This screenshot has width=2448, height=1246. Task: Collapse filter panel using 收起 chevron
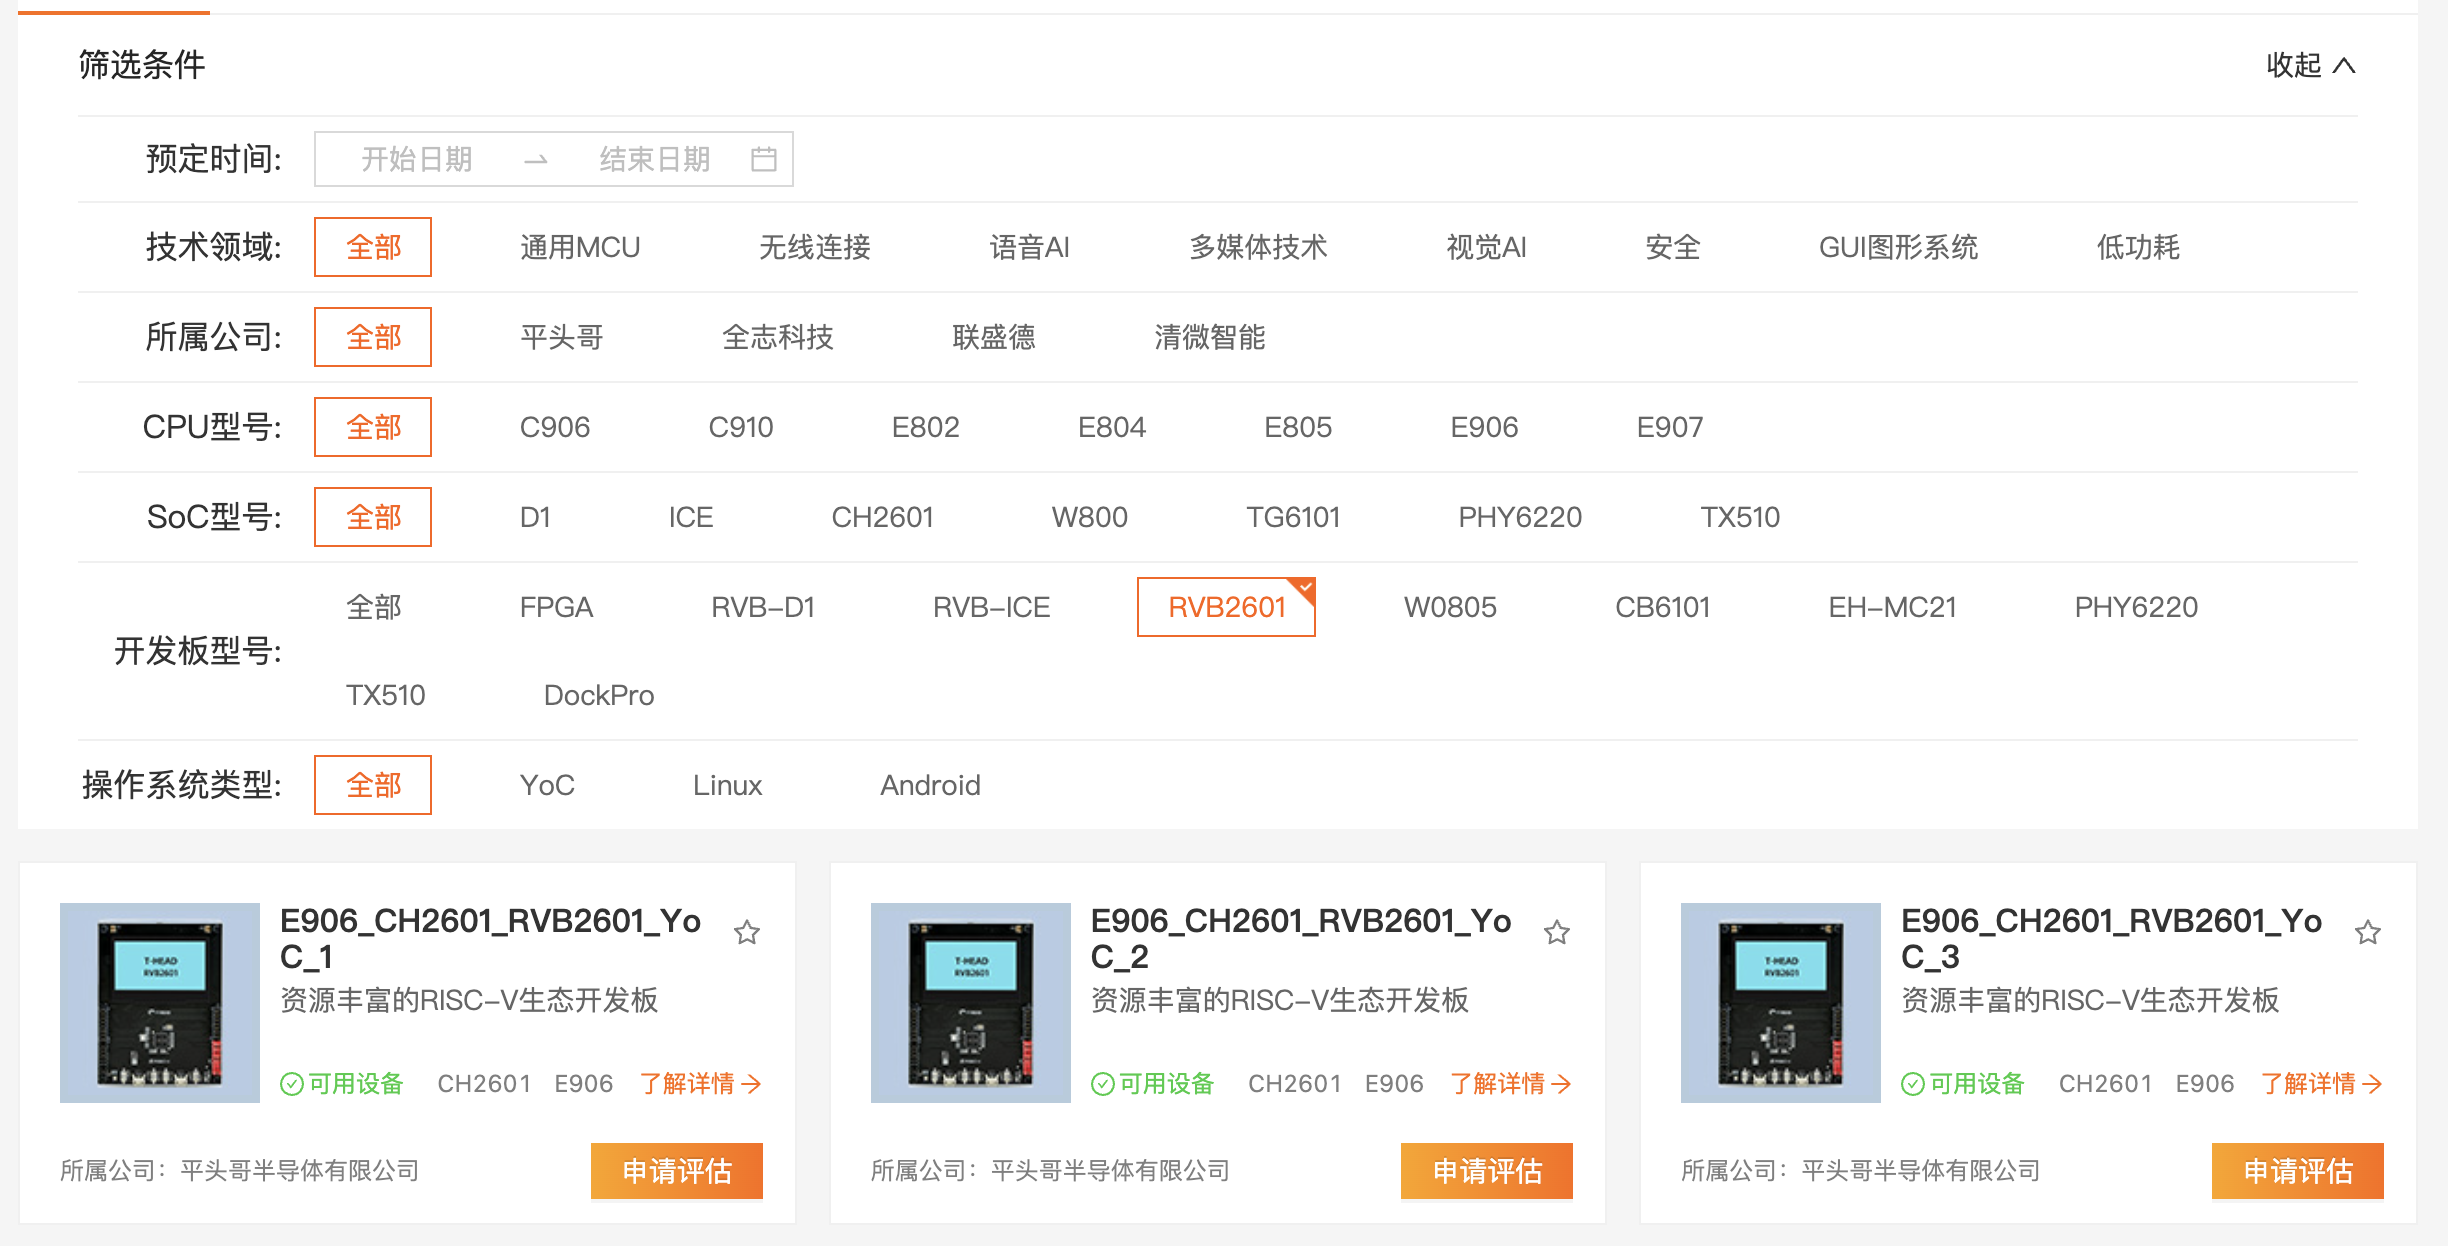coord(2344,66)
